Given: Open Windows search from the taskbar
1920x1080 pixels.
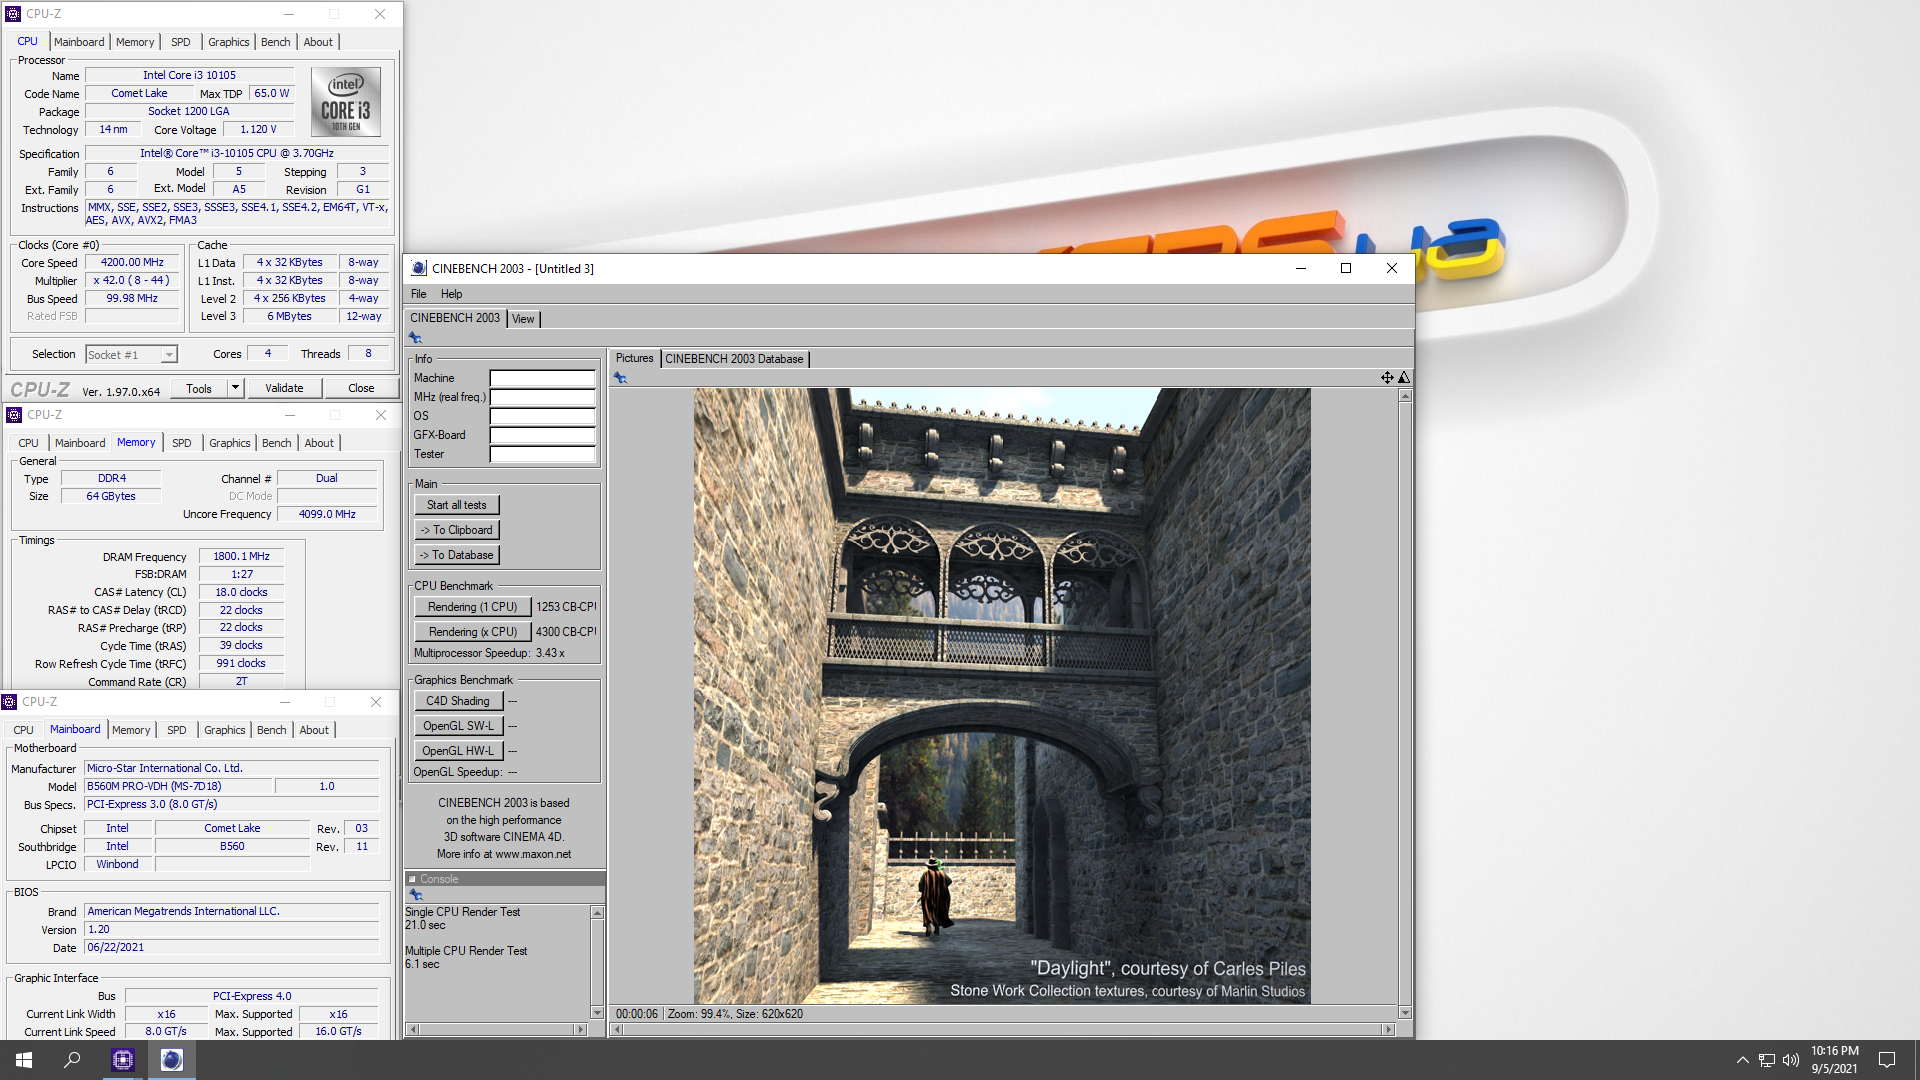Looking at the screenshot, I should pos(72,1060).
